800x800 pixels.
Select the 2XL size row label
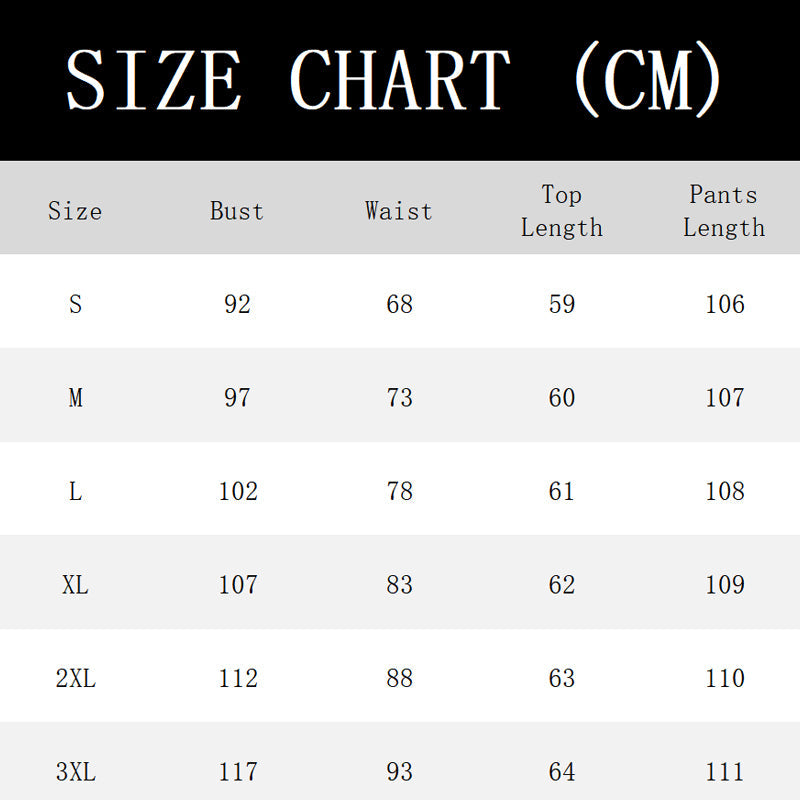[x=76, y=678]
